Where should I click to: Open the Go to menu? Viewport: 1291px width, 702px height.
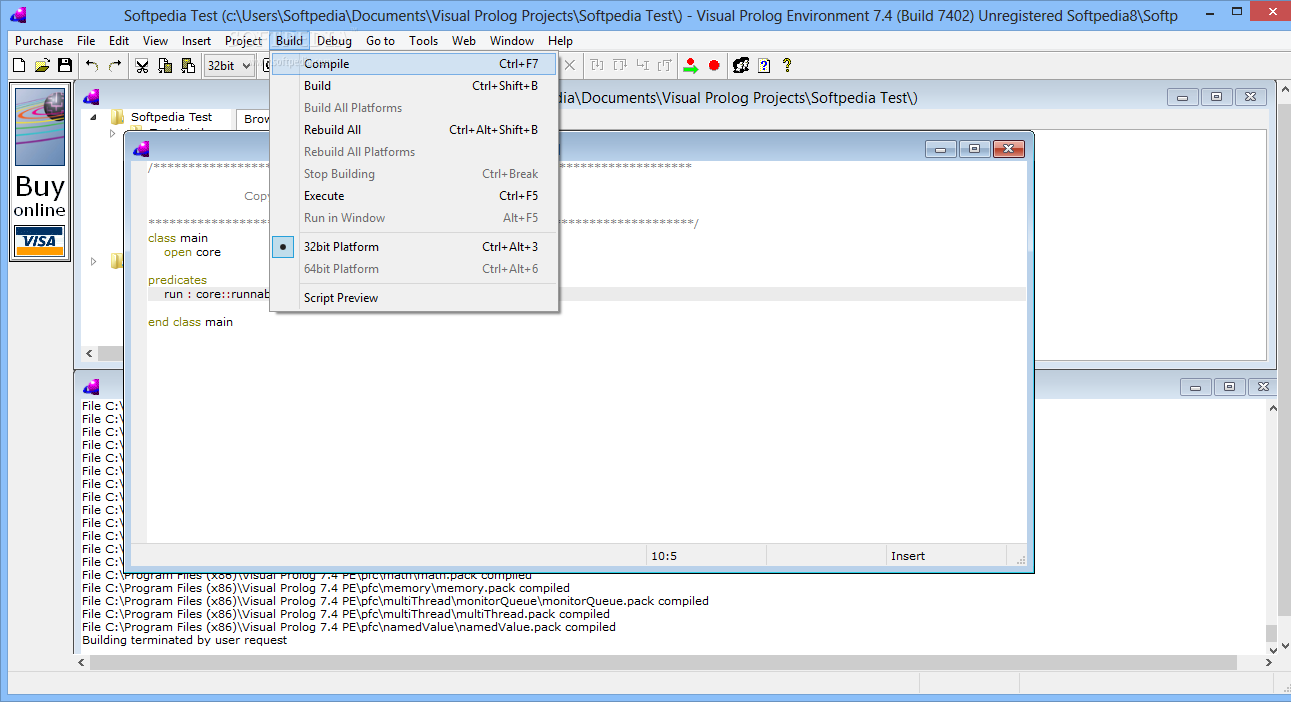click(x=380, y=41)
